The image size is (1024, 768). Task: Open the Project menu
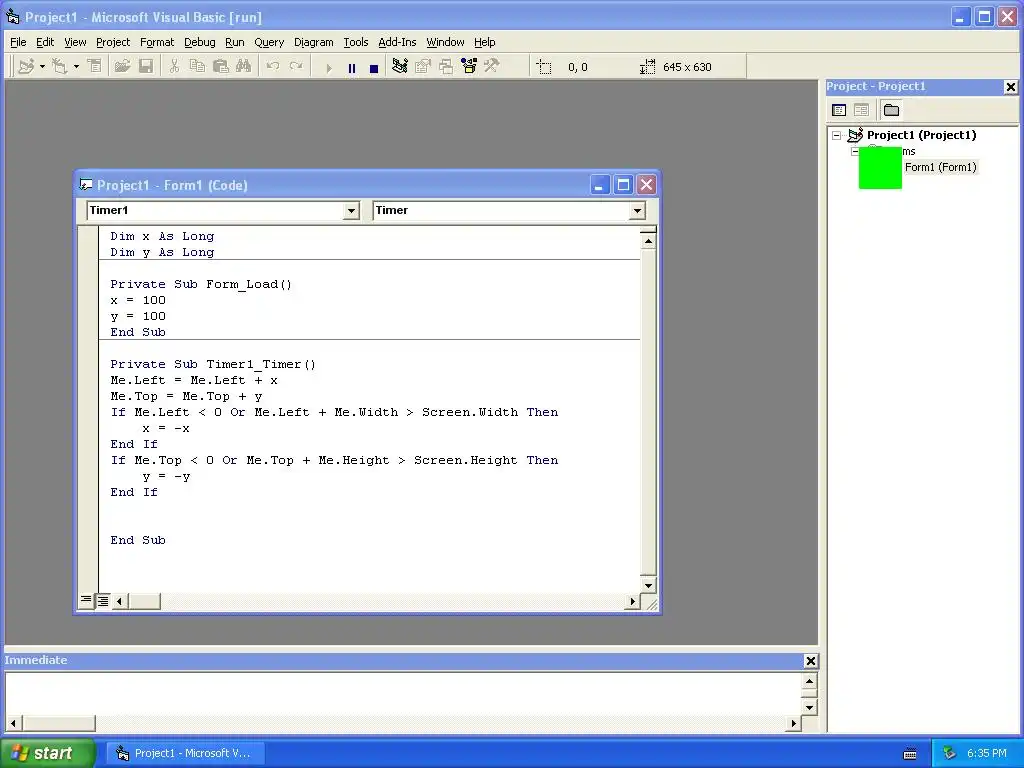(113, 42)
